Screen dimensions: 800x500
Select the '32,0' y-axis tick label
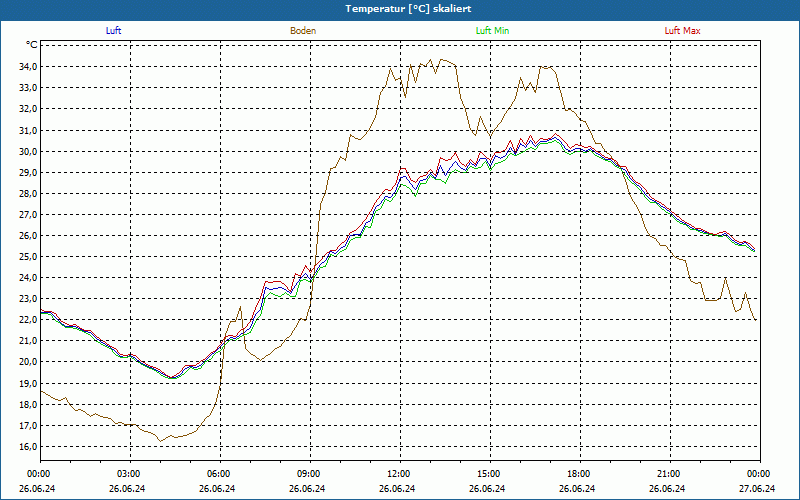[x=28, y=109]
